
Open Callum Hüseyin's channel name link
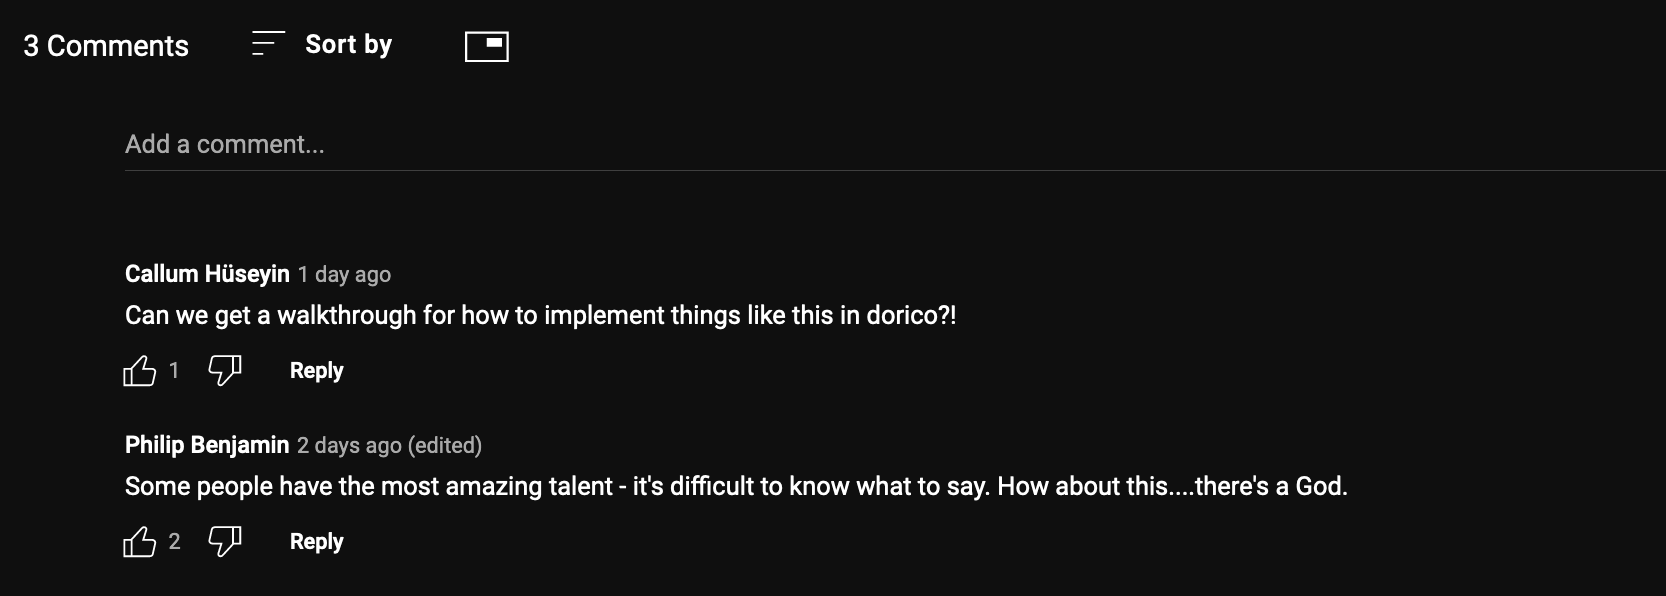(207, 274)
